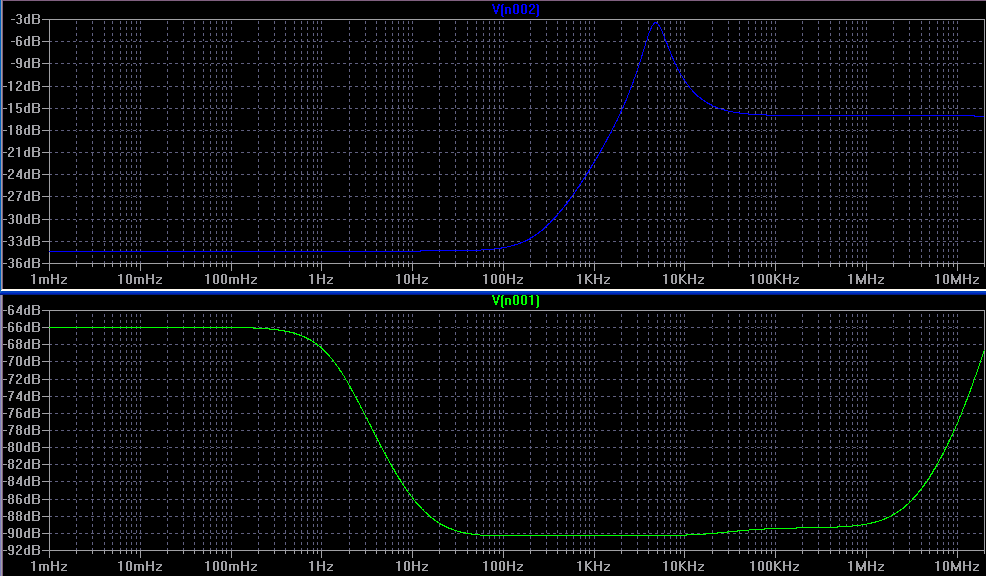
Task: Click the -86dB axis label
Action: click(23, 499)
